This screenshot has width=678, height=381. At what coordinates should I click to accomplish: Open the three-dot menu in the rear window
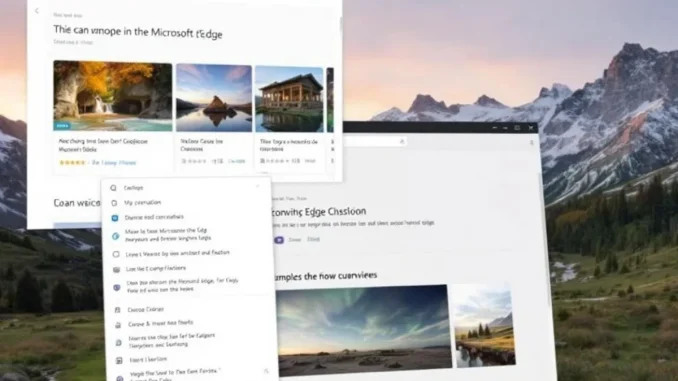(x=531, y=143)
